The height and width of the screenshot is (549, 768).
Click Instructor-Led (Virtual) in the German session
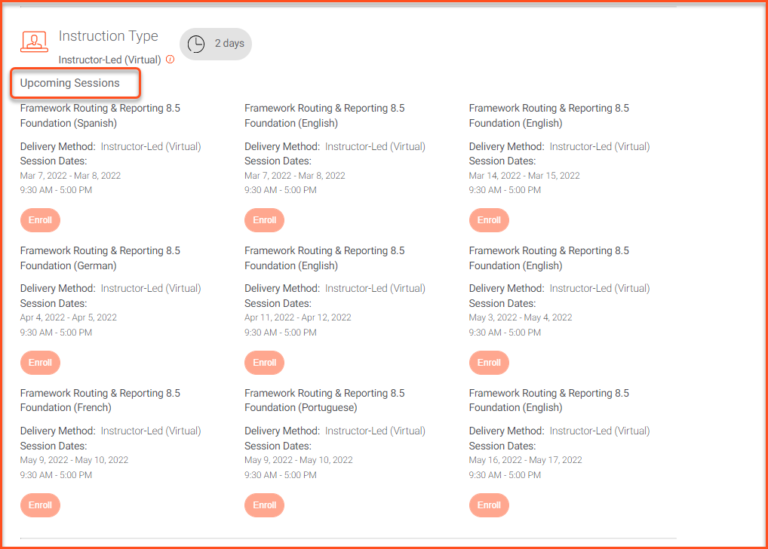[151, 289]
